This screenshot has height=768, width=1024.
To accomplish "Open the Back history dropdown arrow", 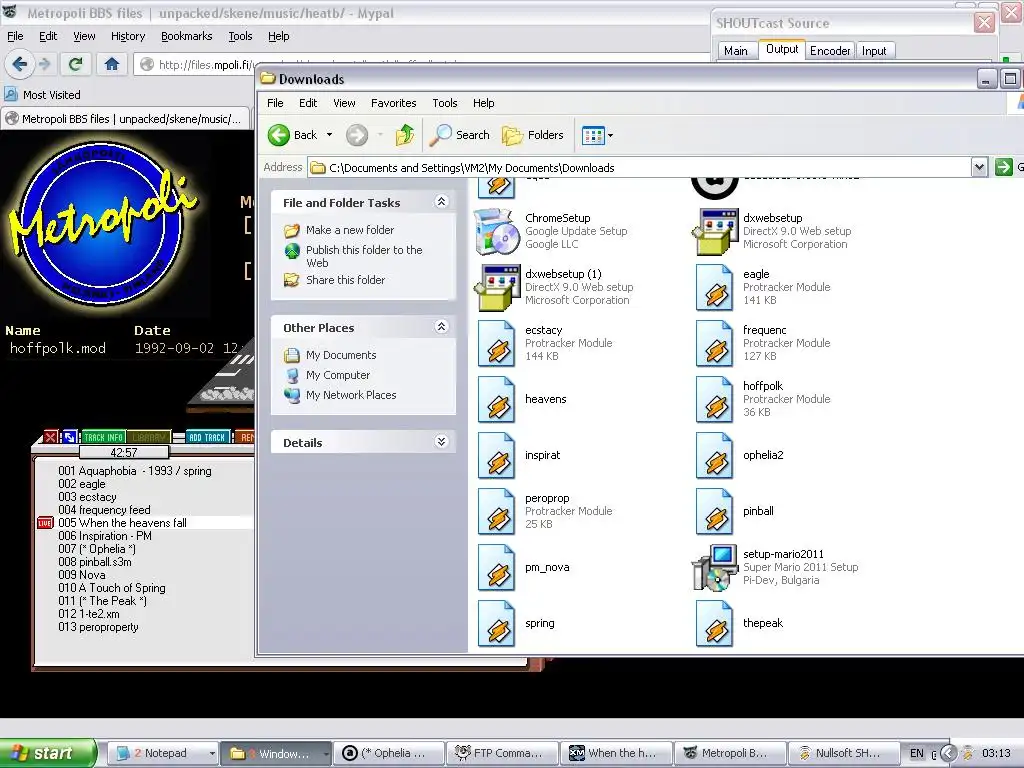I will 330,135.
